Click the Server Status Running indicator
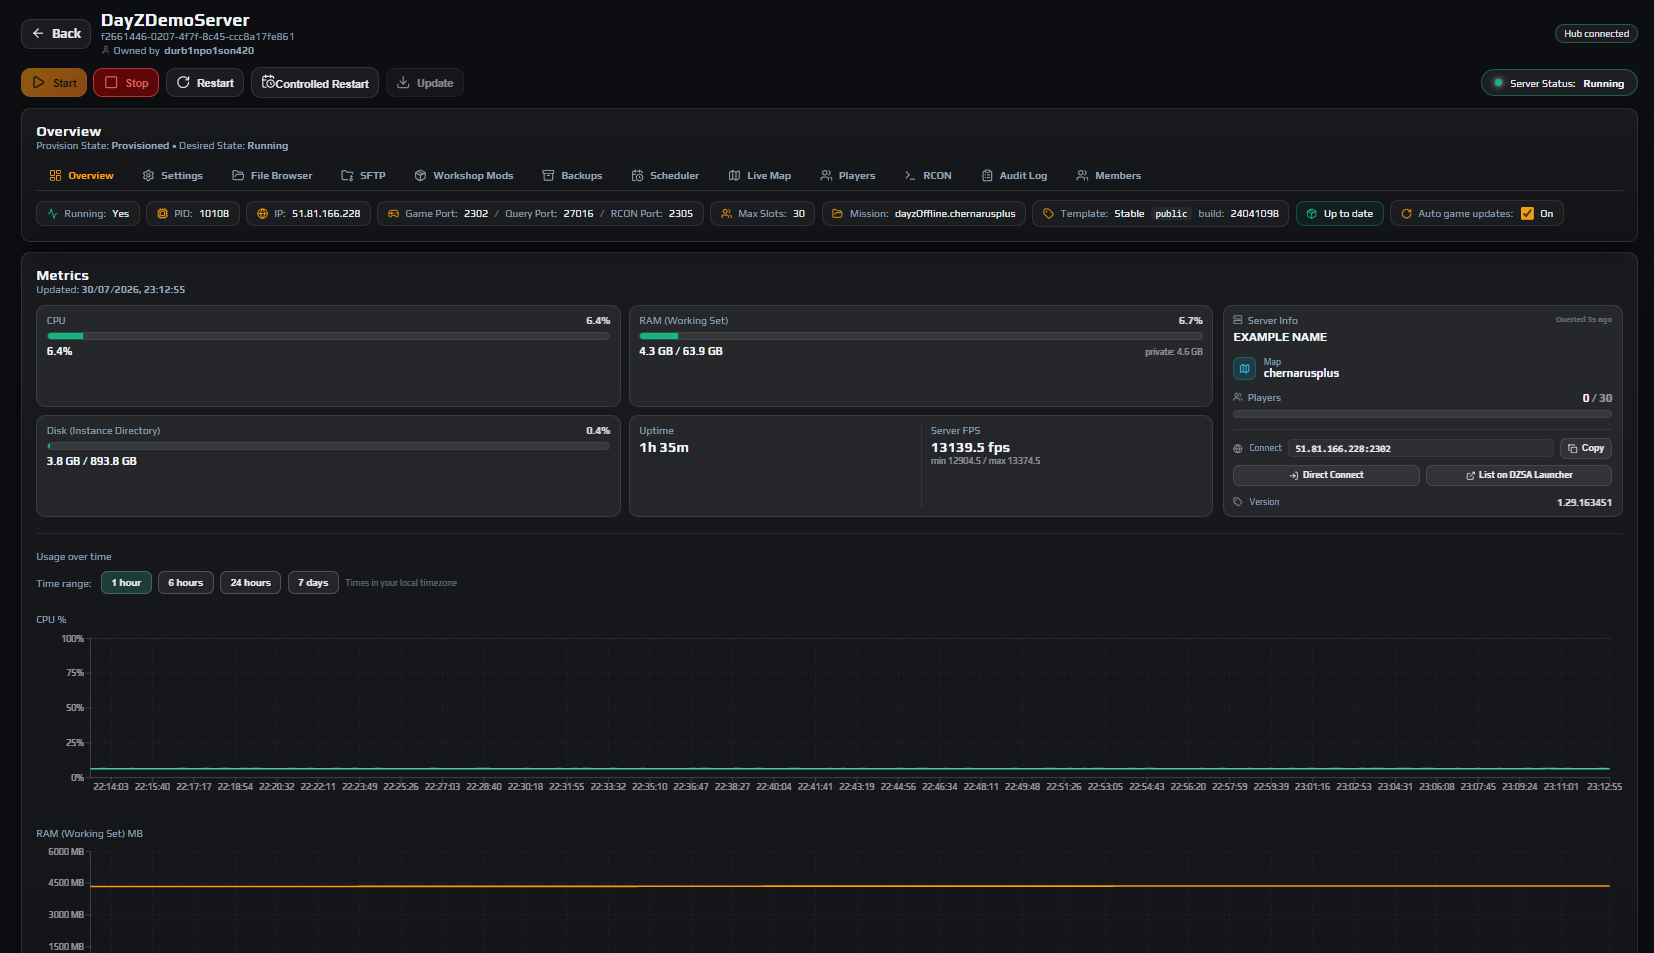 coord(1559,83)
